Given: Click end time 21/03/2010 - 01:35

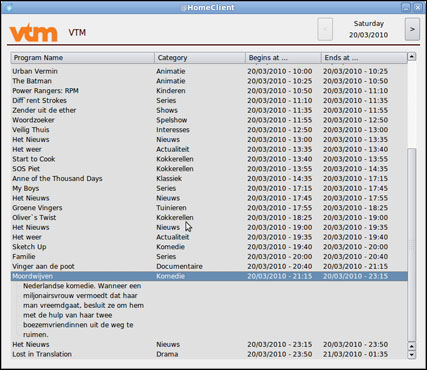Looking at the screenshot, I should pyautogui.click(x=355, y=354).
